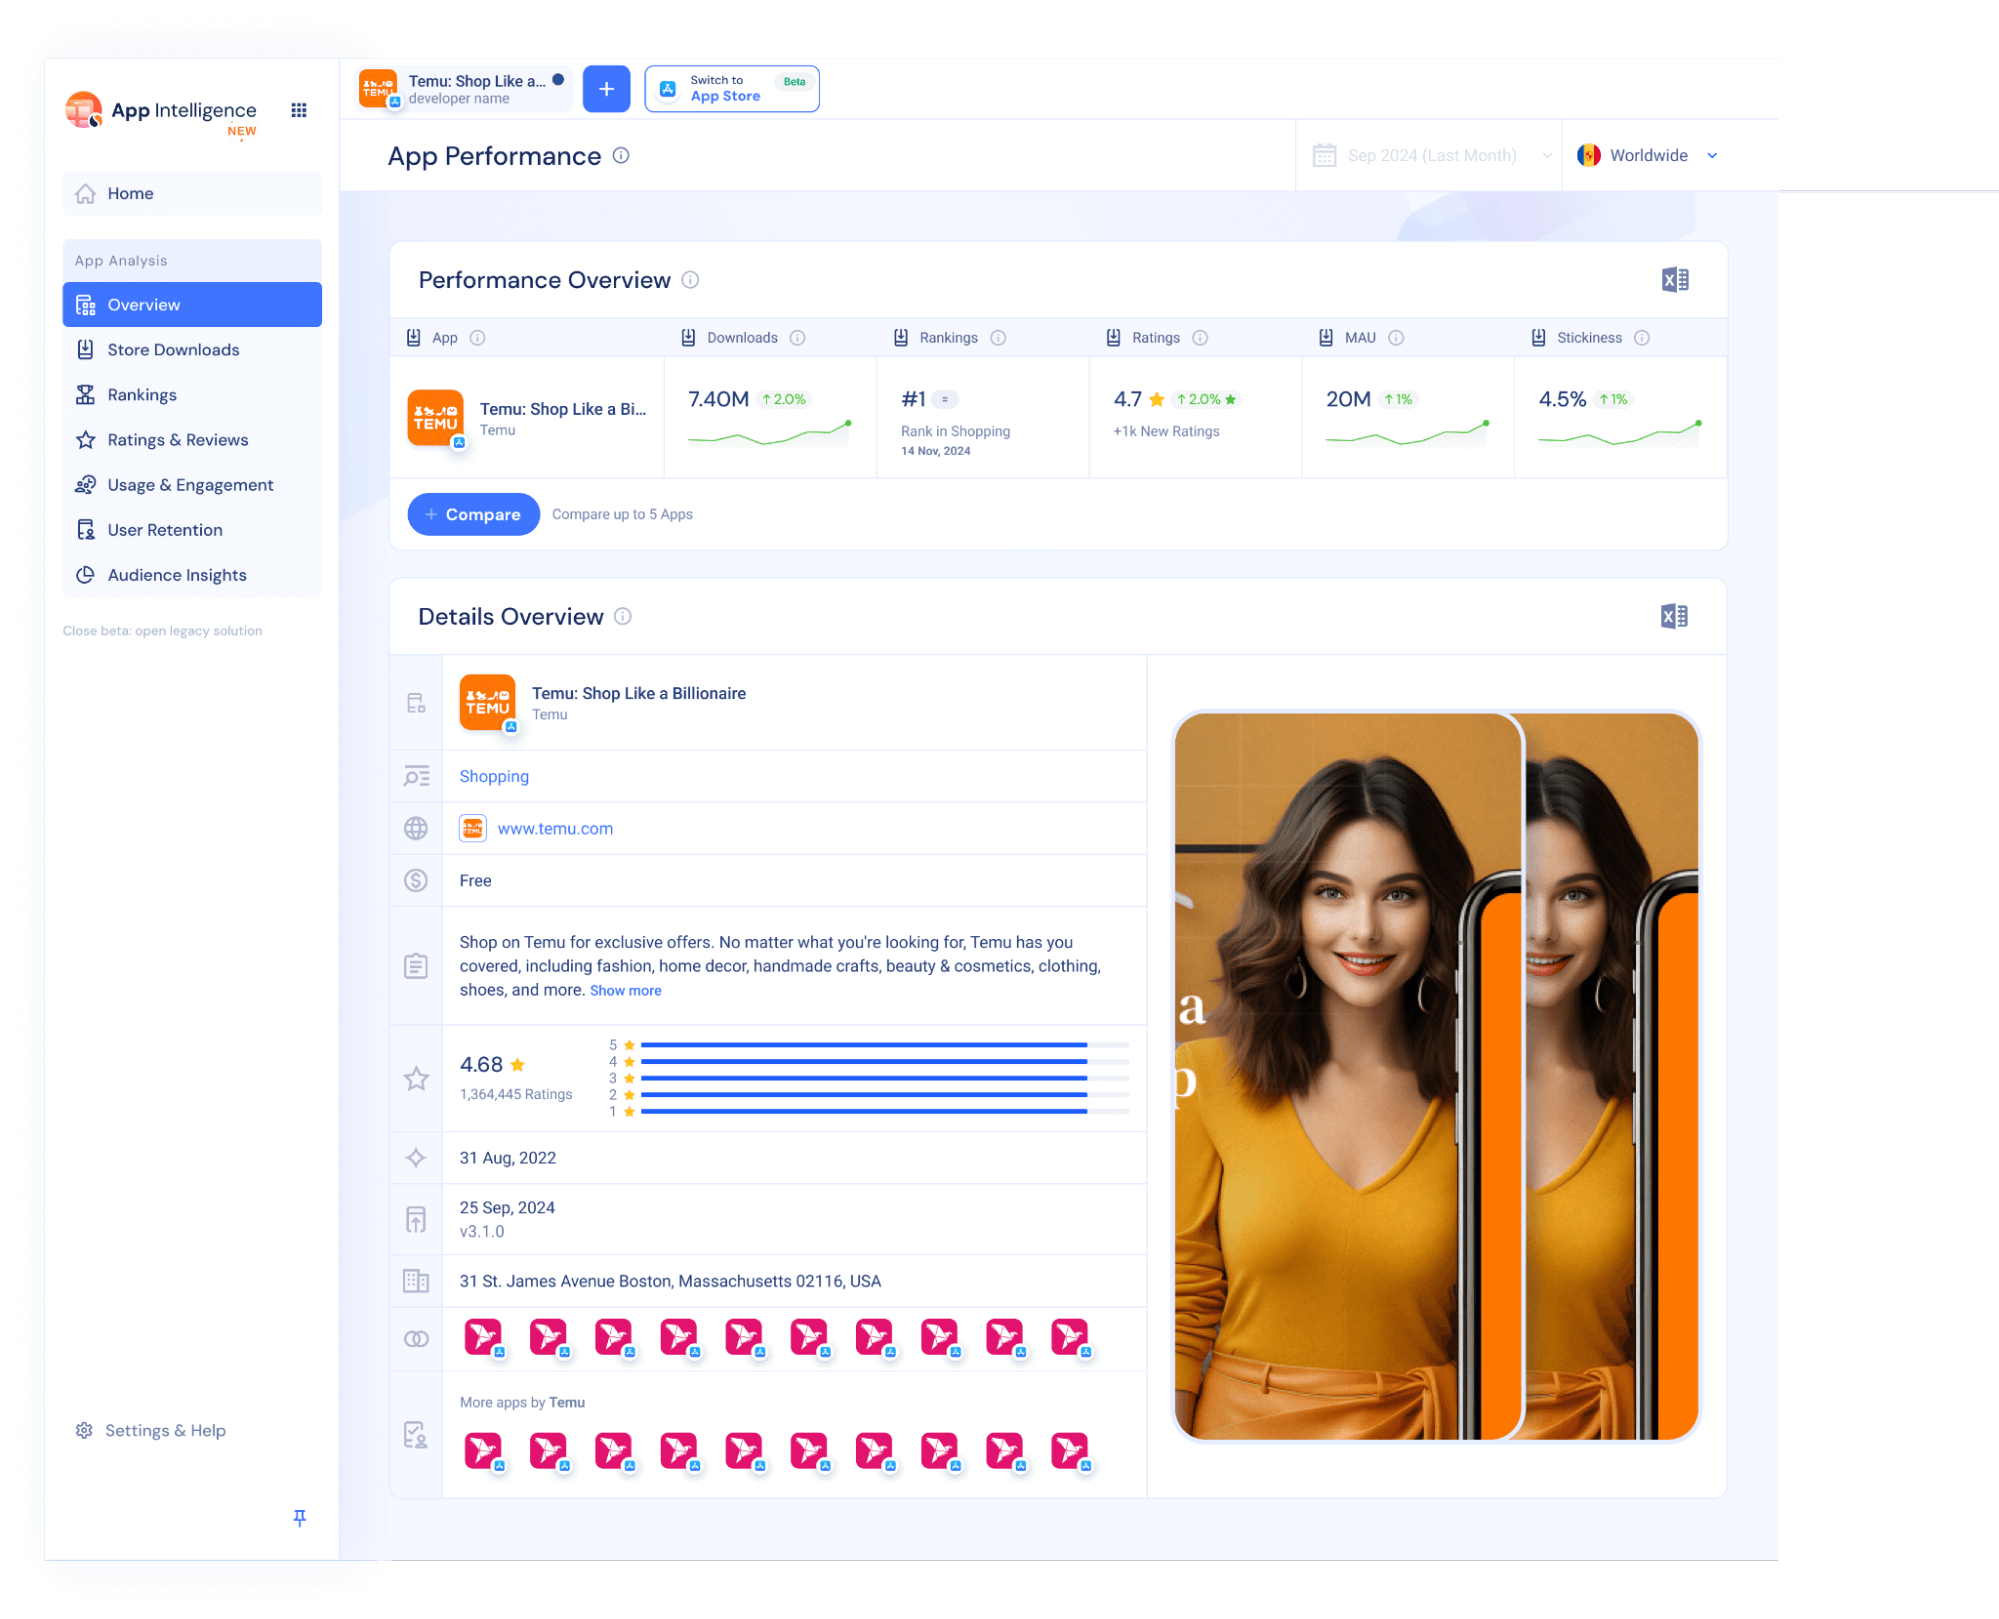
Task: Pin the sidebar using the pin icon
Action: 299,1518
